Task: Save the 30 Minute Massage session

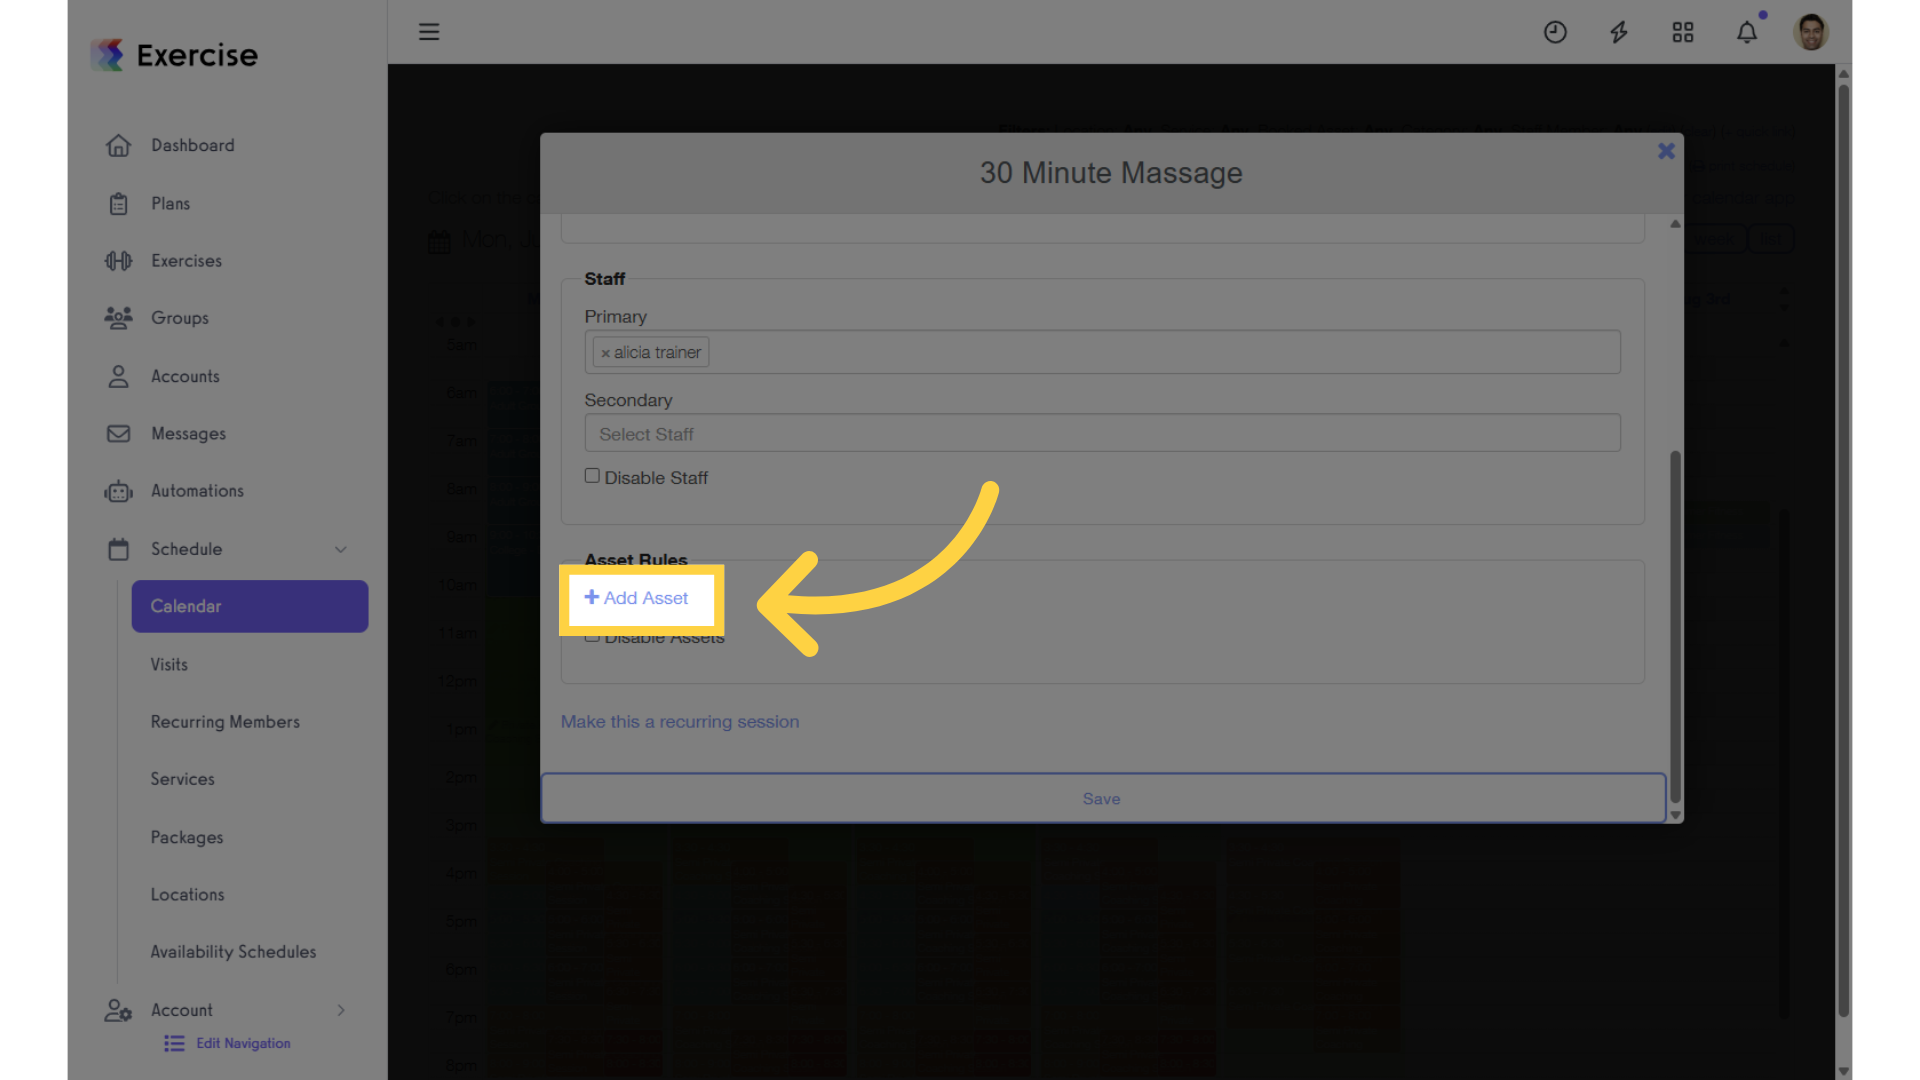Action: pos(1103,798)
